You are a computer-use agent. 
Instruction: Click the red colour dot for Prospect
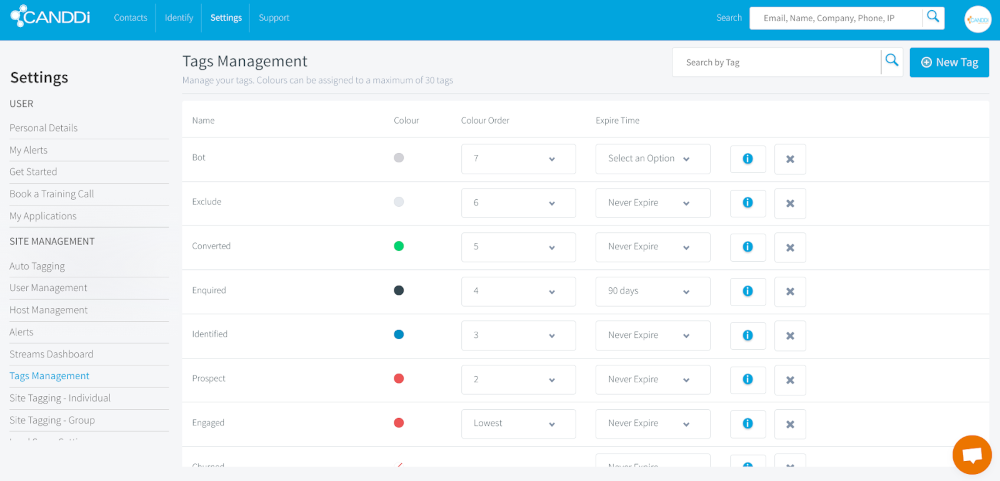[399, 378]
